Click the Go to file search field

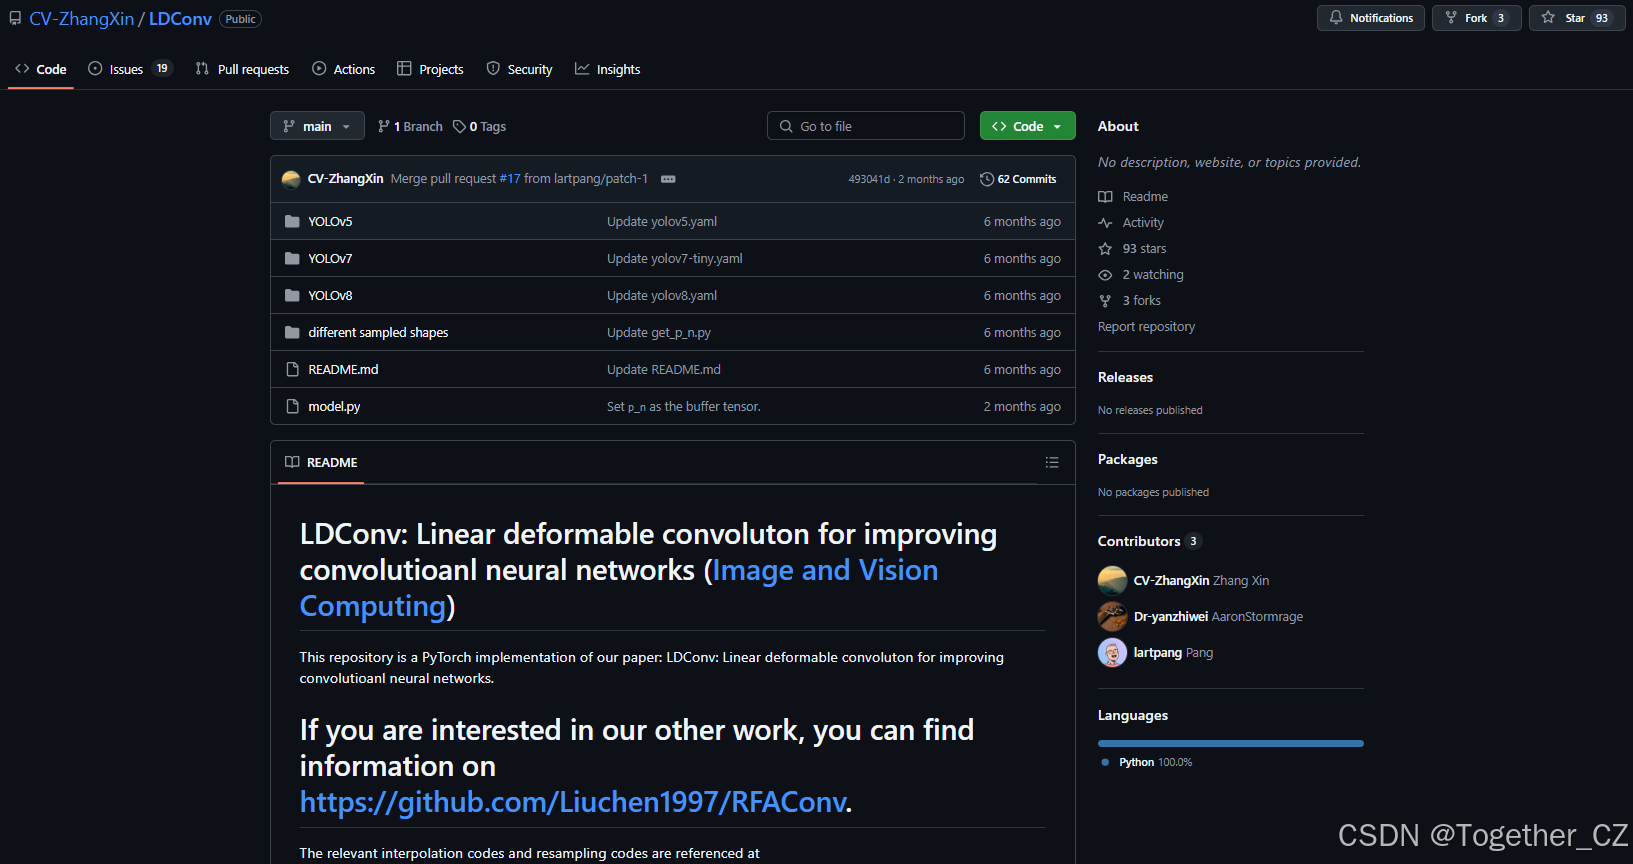tap(866, 126)
